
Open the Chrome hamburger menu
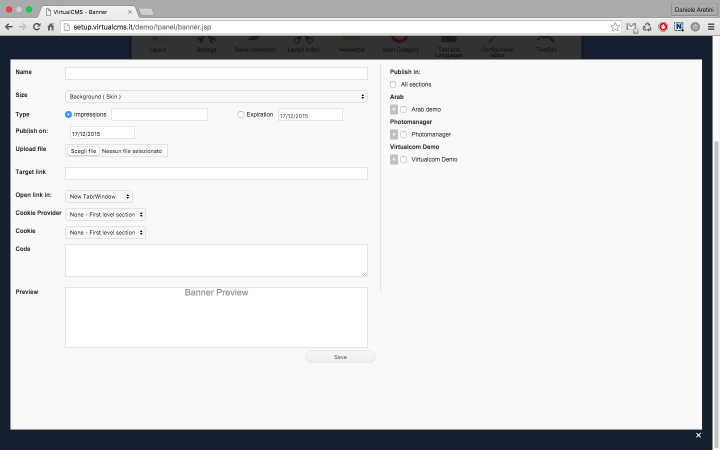(x=711, y=26)
